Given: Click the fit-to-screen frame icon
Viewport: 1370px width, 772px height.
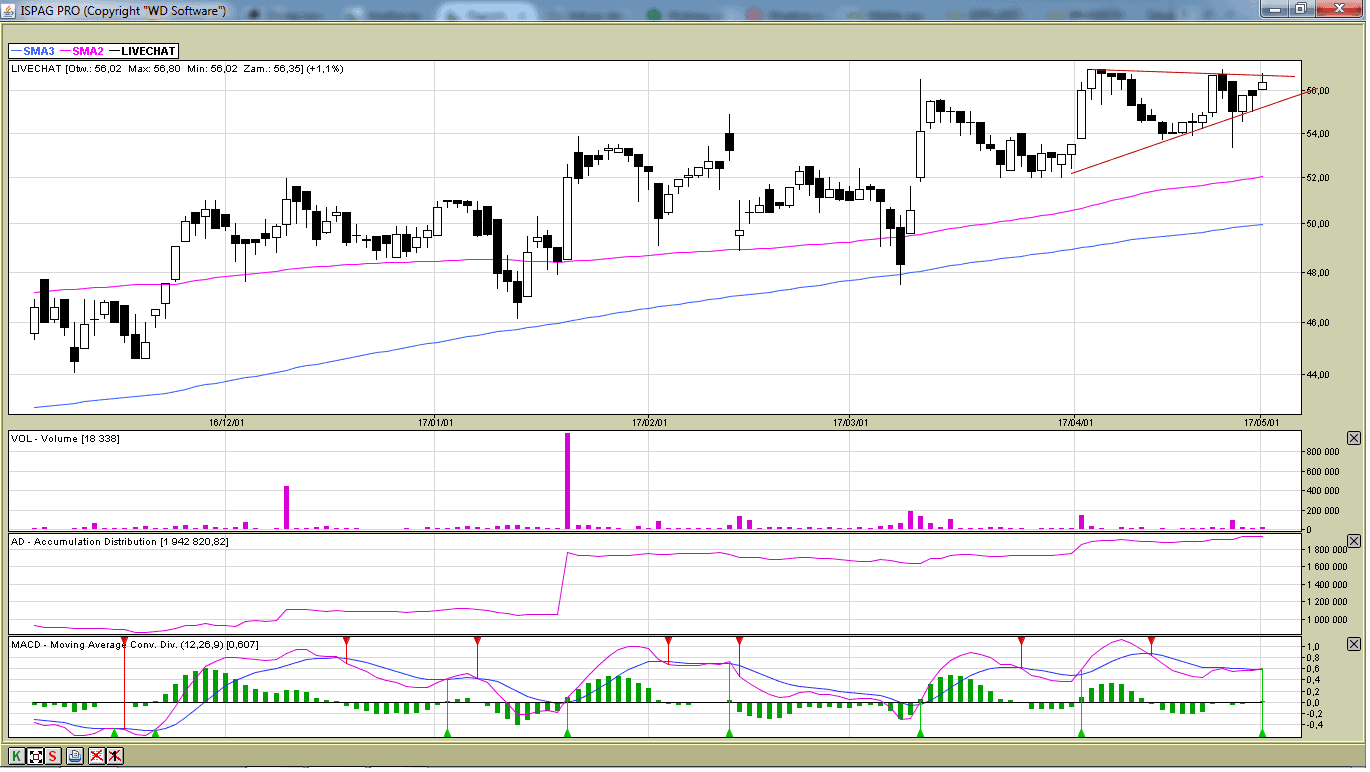Looking at the screenshot, I should [36, 756].
